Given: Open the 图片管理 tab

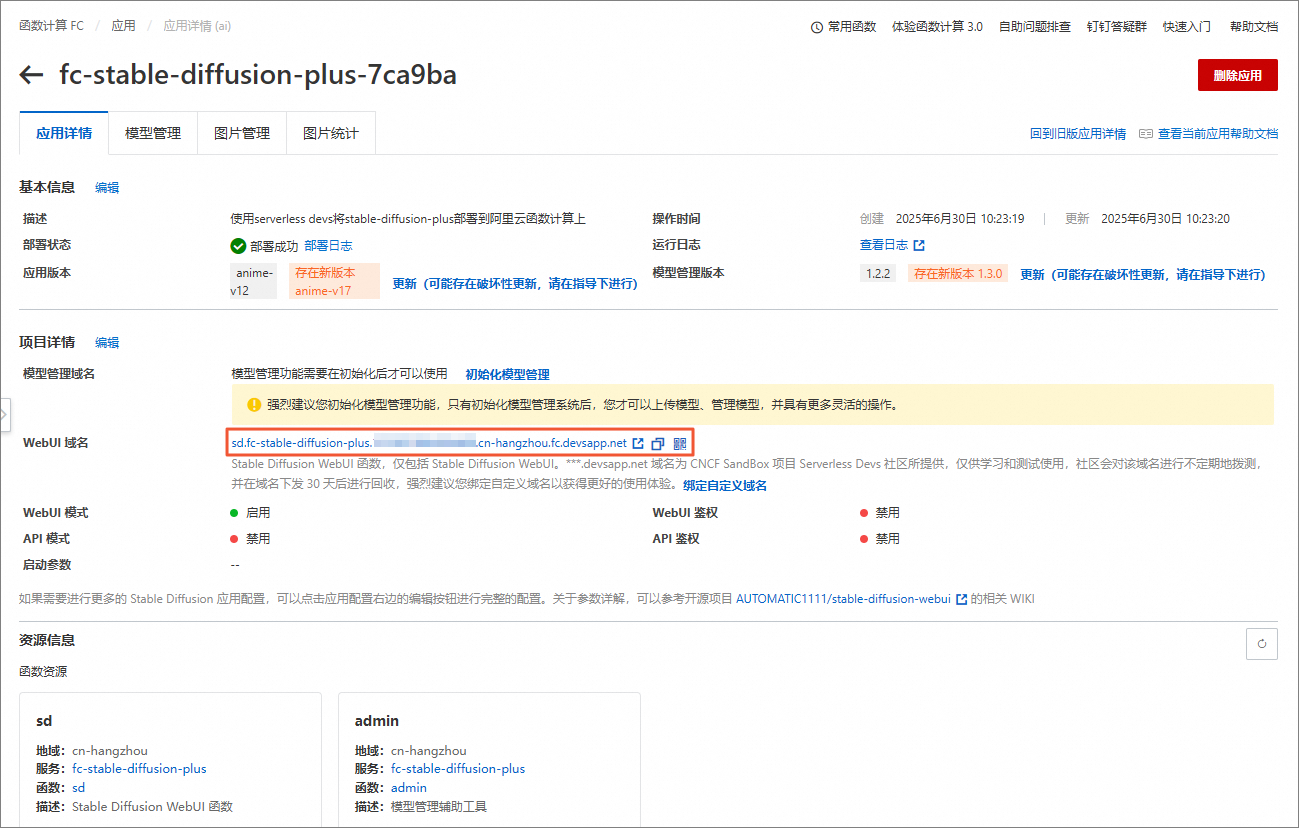Looking at the screenshot, I should point(242,133).
